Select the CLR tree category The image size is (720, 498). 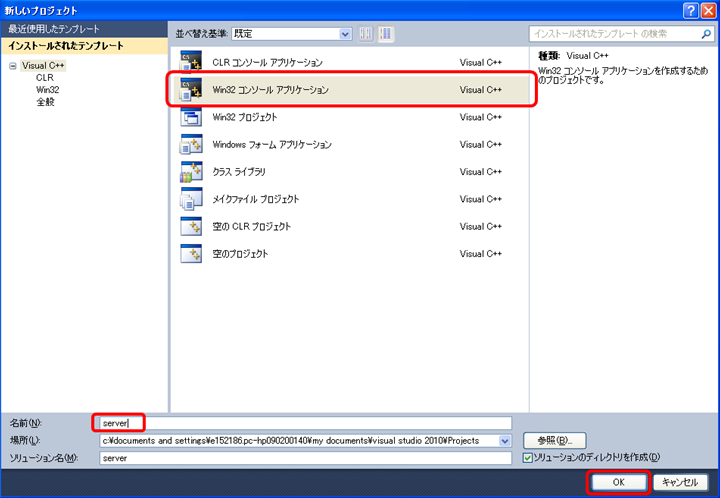45,78
